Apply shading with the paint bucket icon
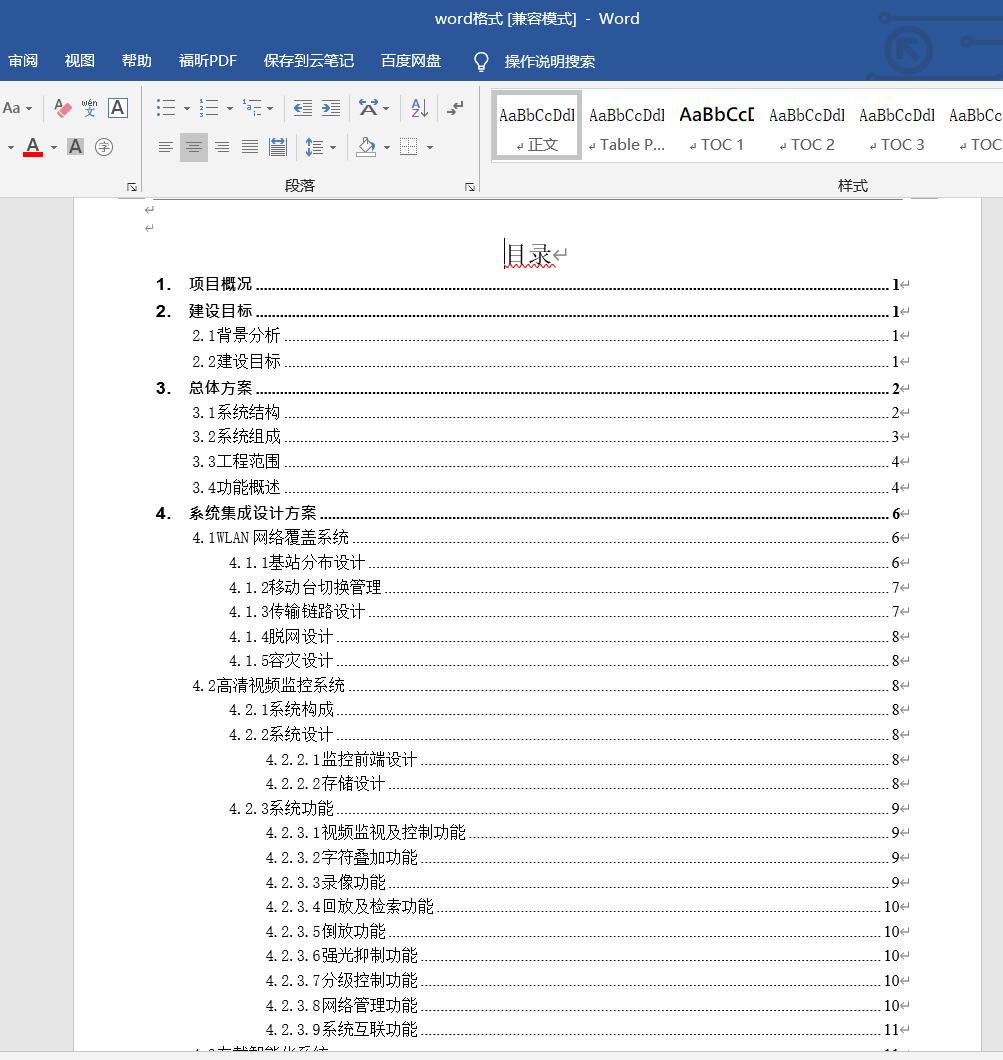The image size is (1003, 1060). pos(364,147)
